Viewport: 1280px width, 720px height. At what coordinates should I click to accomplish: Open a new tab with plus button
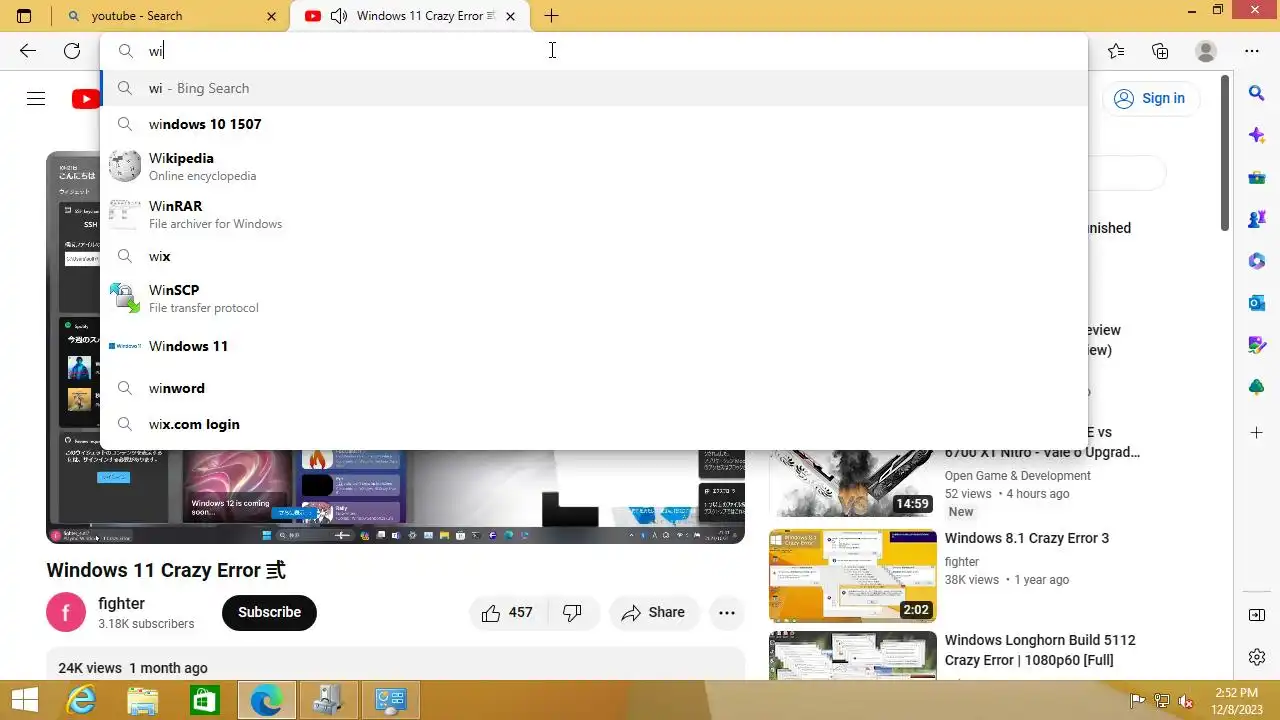click(x=551, y=16)
